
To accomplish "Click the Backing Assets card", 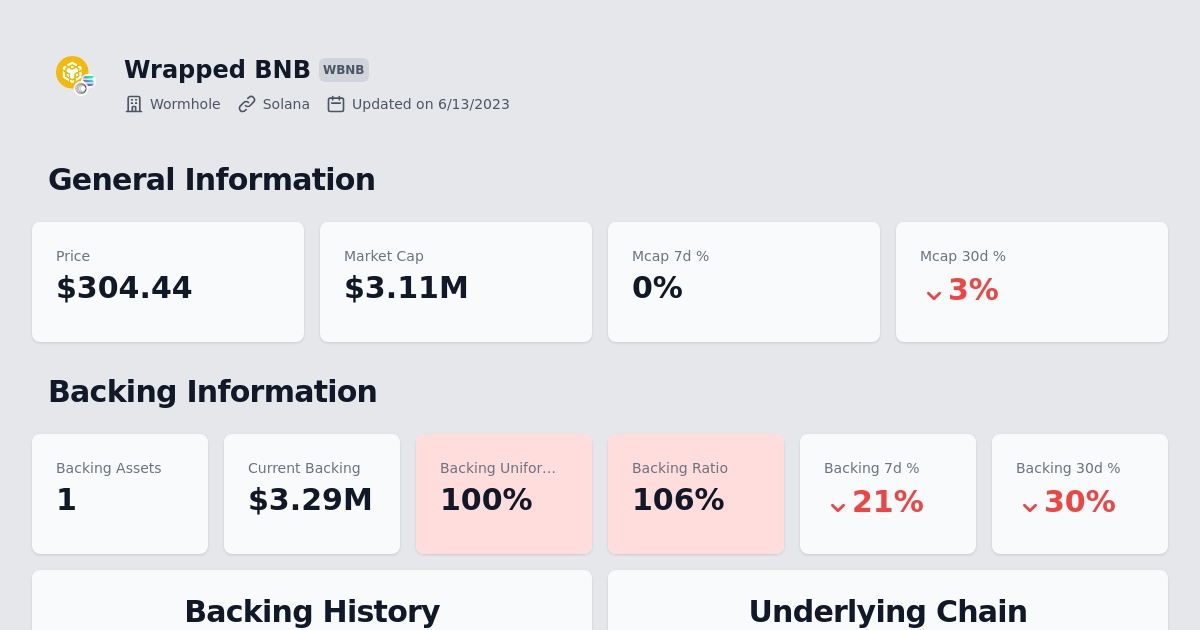I will 120,494.
